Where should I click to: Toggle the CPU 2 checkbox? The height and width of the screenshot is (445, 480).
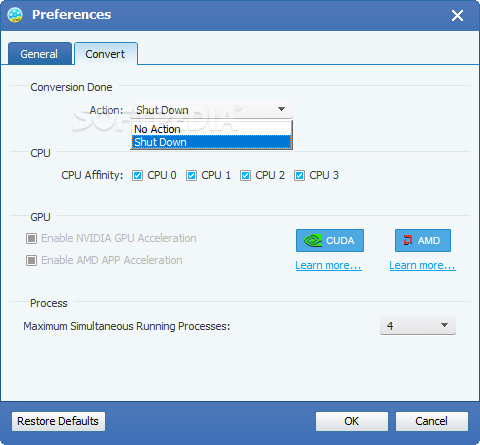pyautogui.click(x=245, y=175)
